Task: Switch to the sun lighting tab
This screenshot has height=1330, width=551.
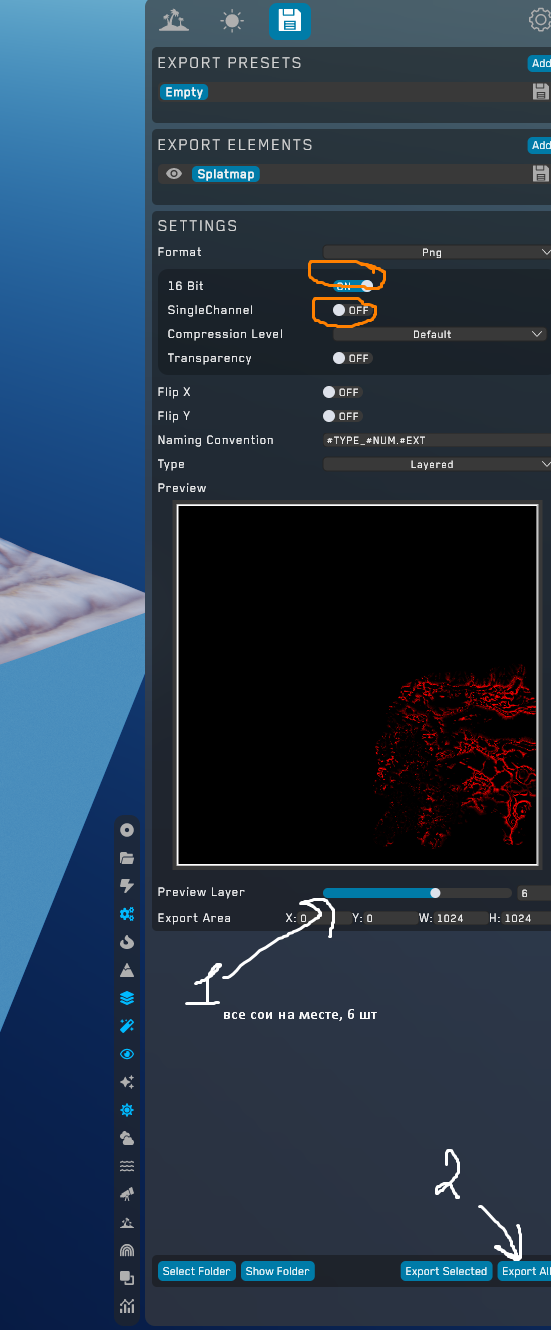Action: coord(232,20)
